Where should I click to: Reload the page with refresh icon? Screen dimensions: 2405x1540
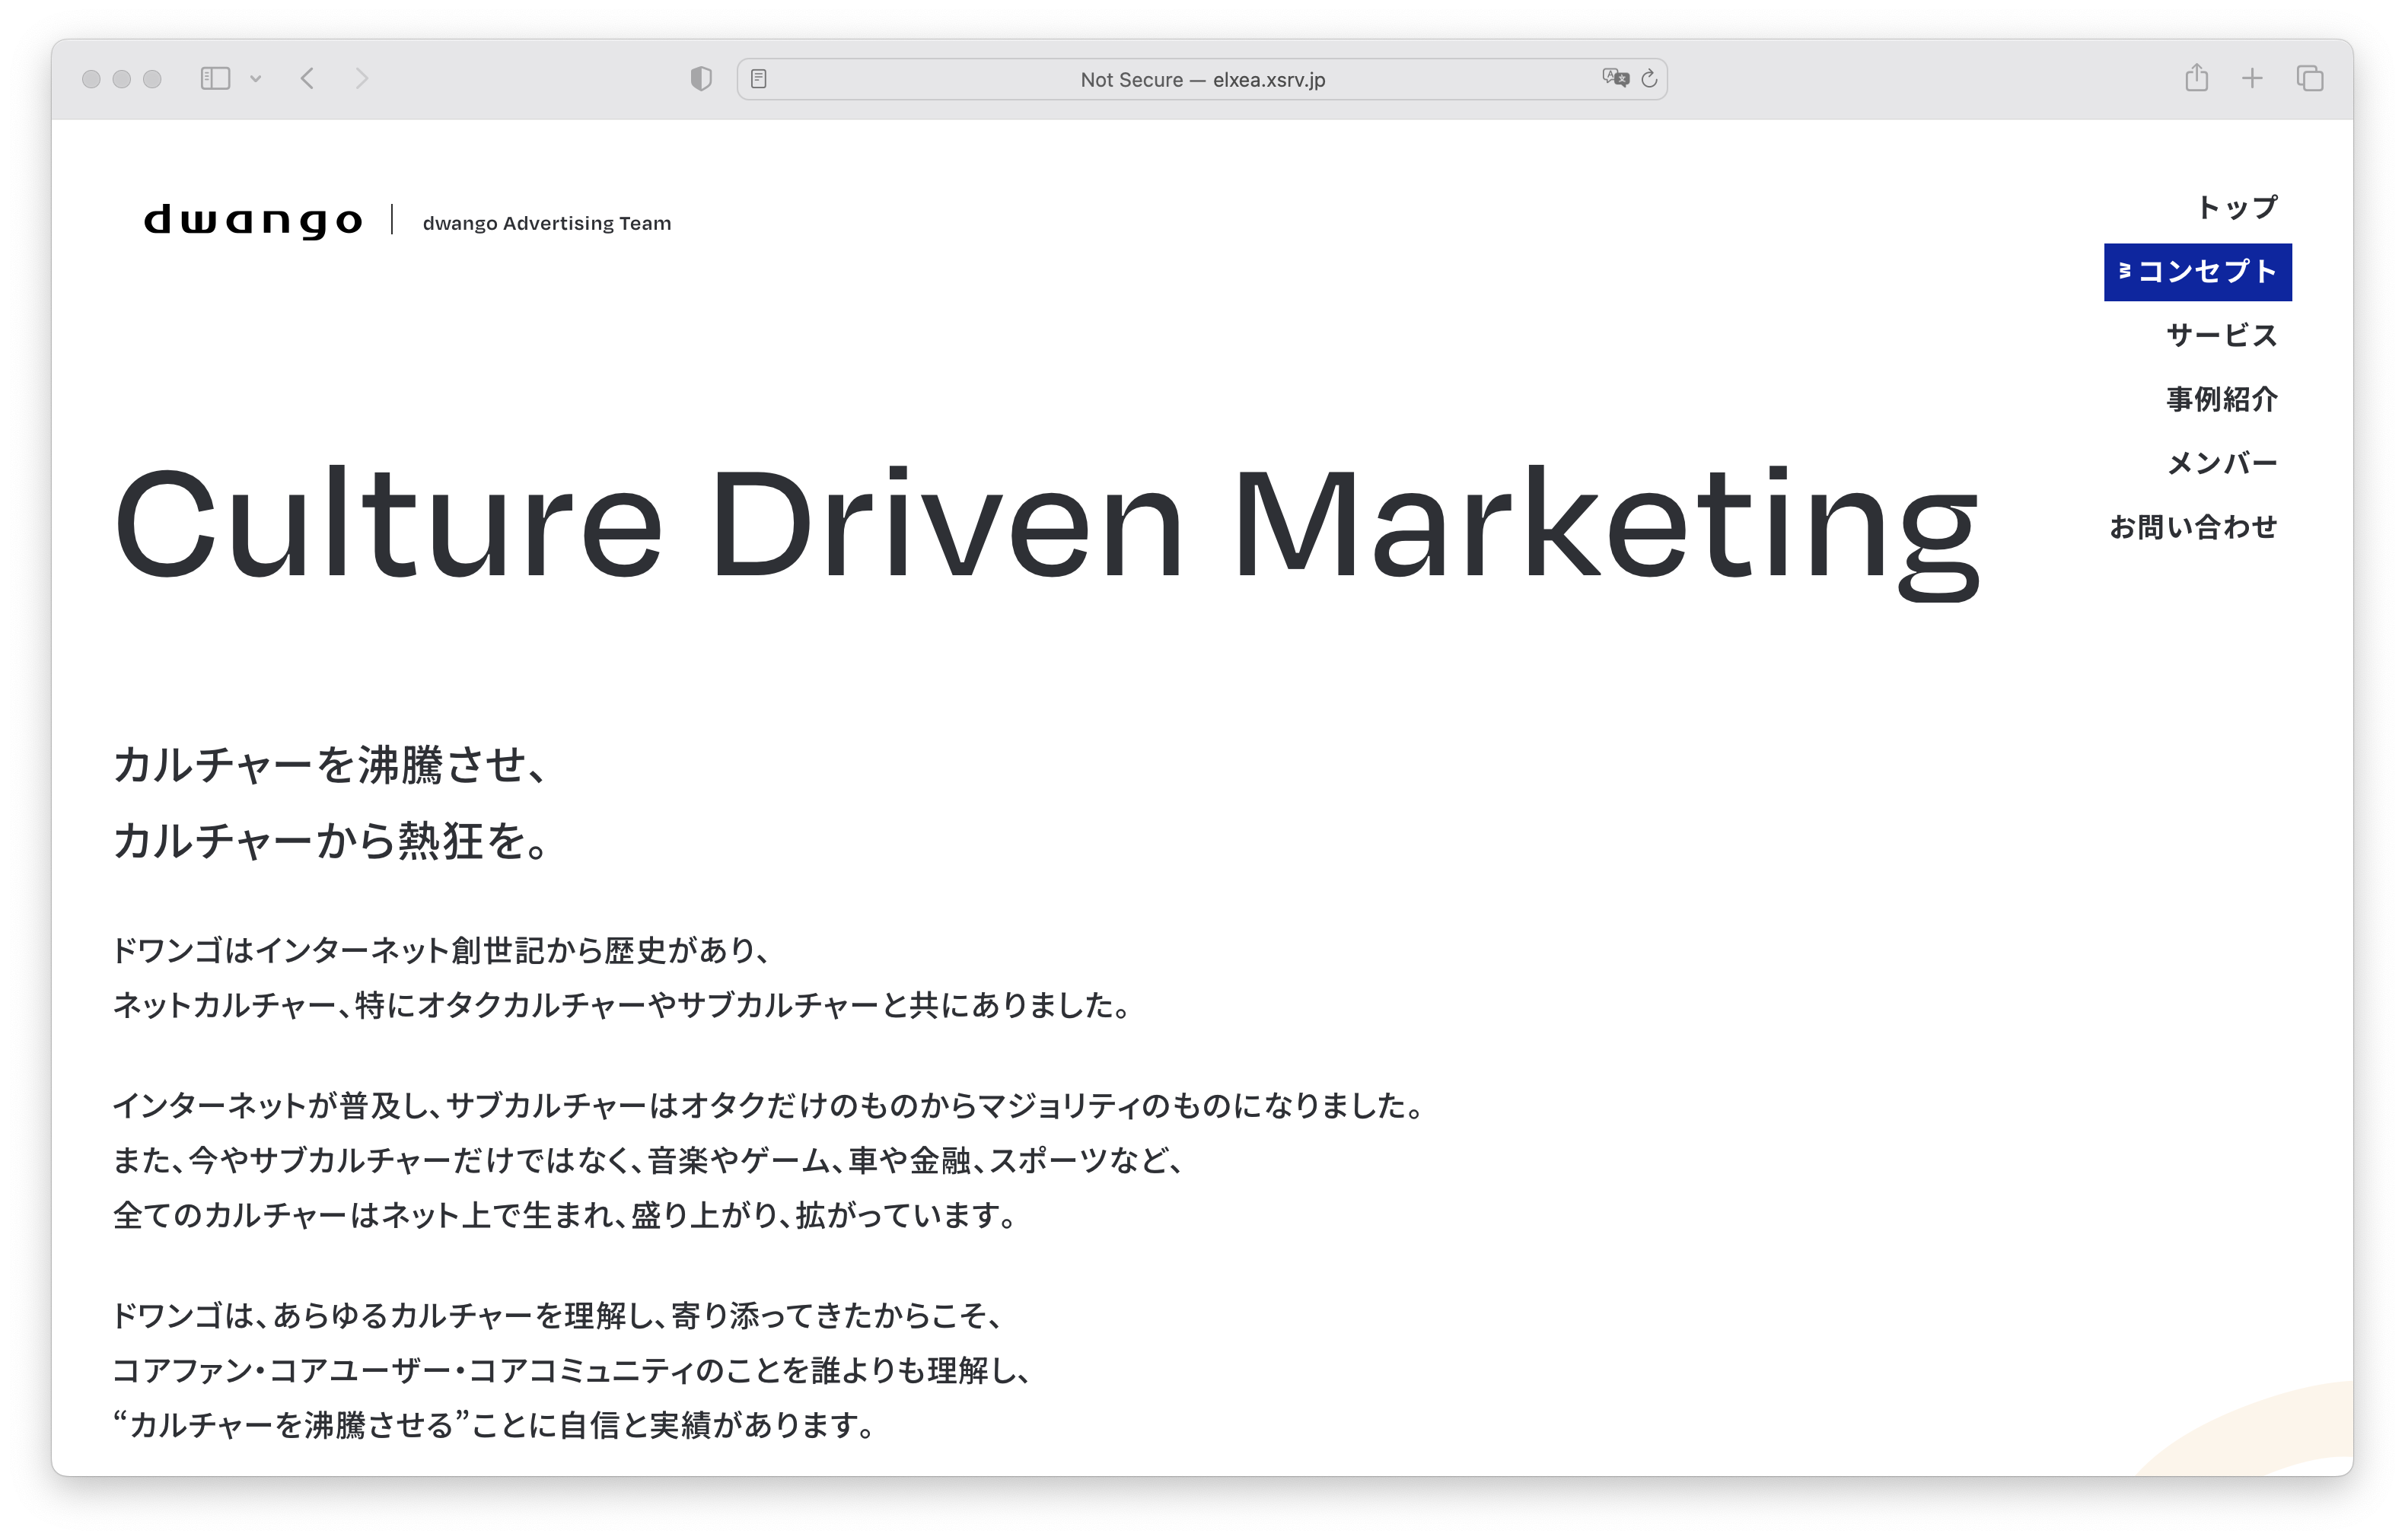1649,78
